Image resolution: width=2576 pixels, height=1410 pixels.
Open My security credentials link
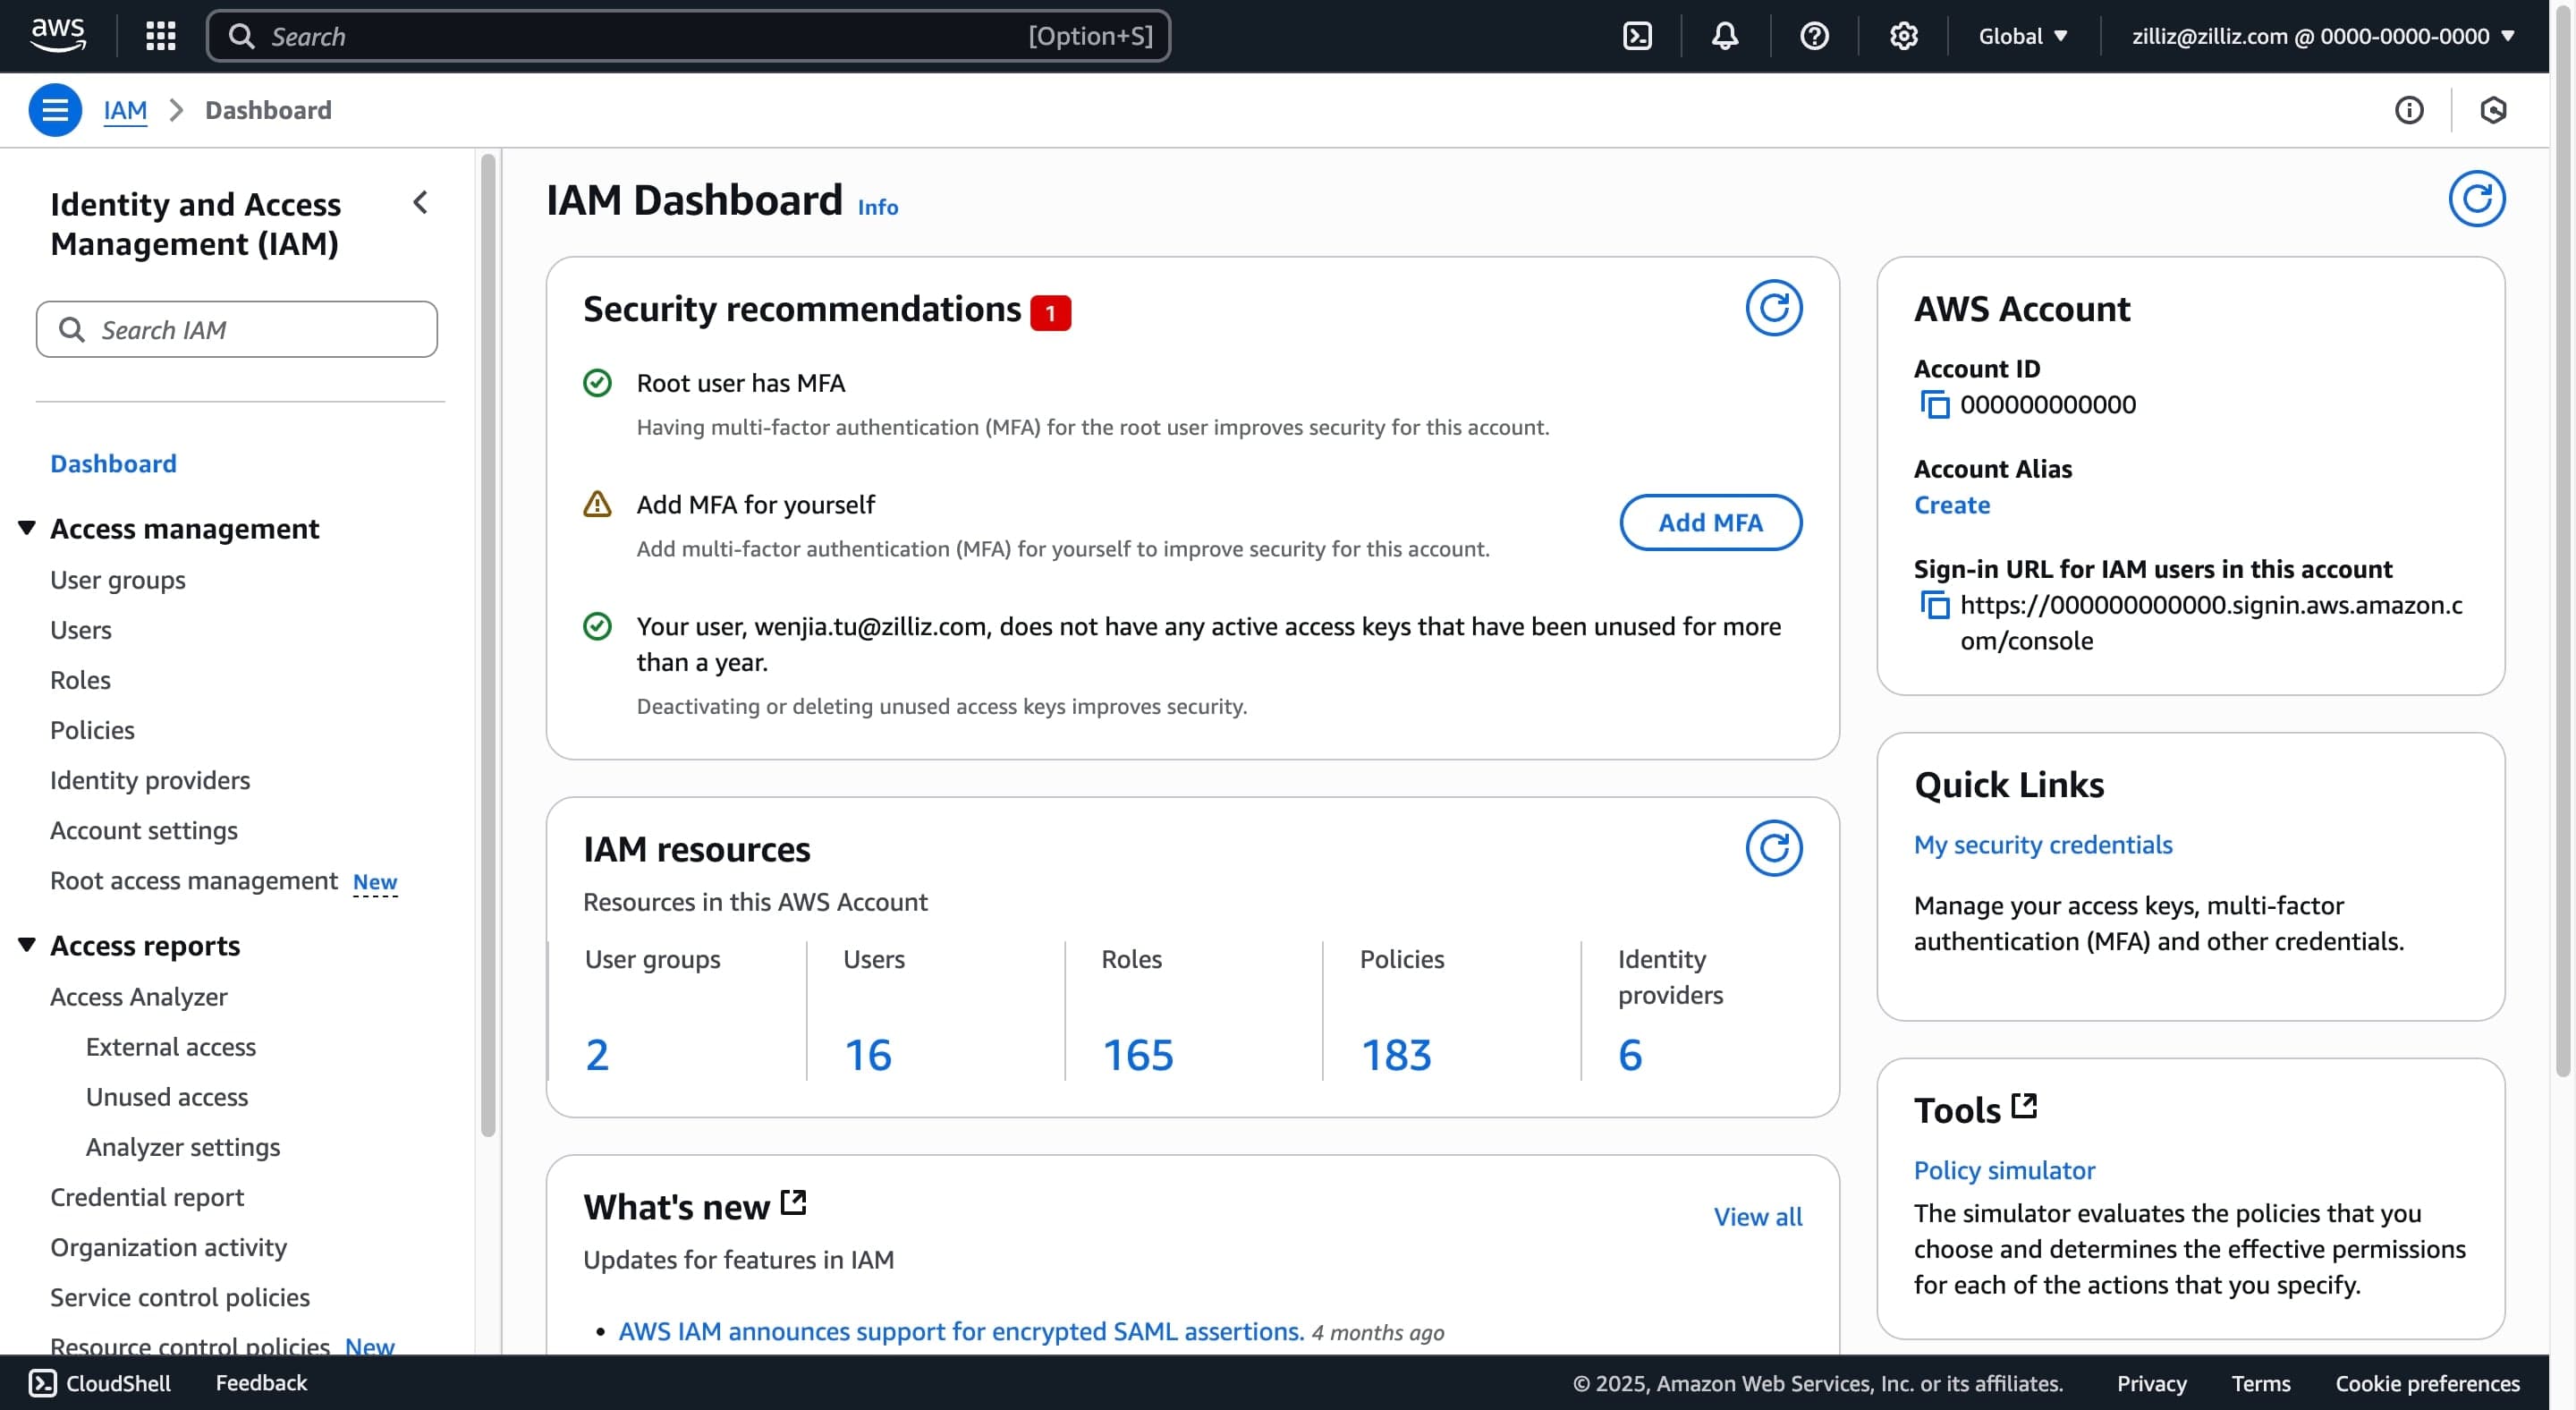pyautogui.click(x=2043, y=845)
